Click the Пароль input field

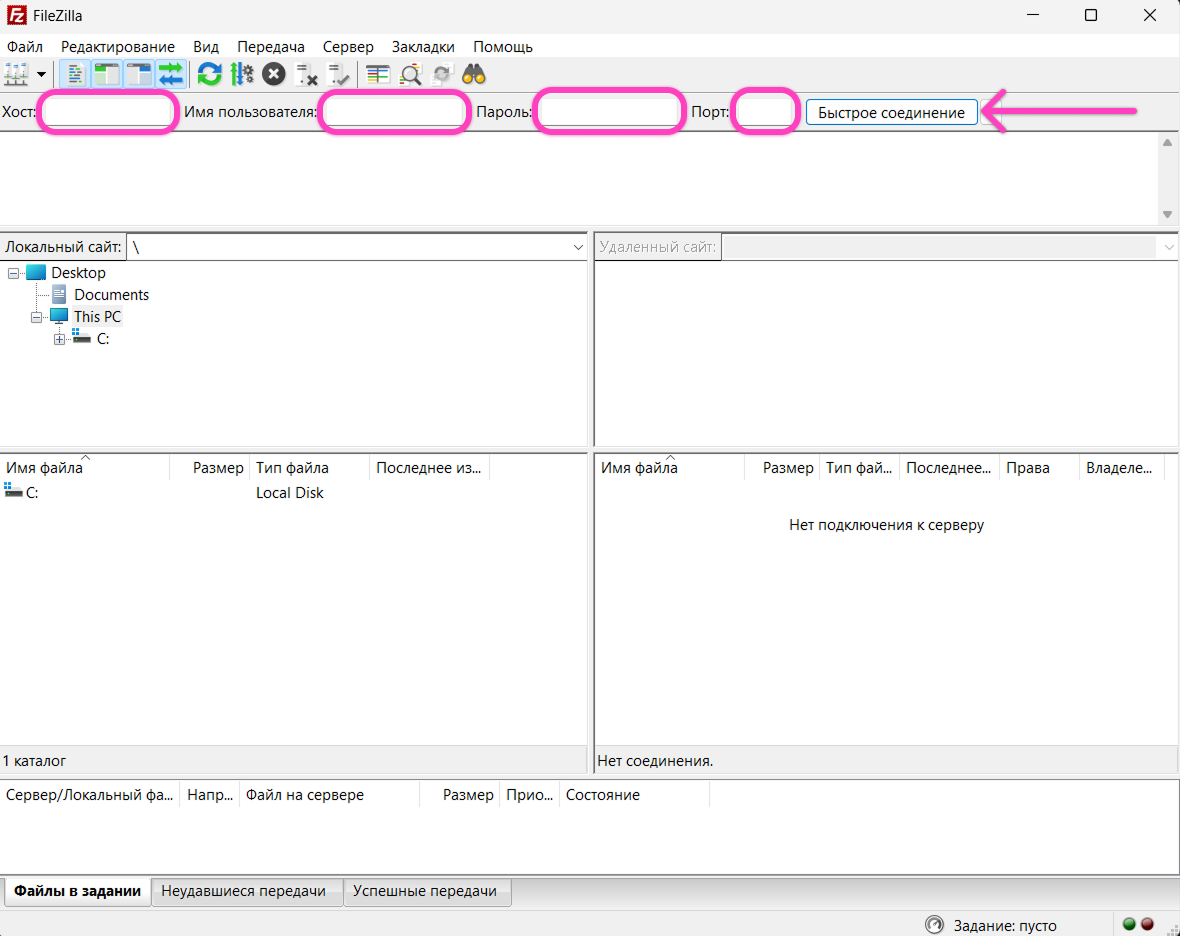[610, 112]
